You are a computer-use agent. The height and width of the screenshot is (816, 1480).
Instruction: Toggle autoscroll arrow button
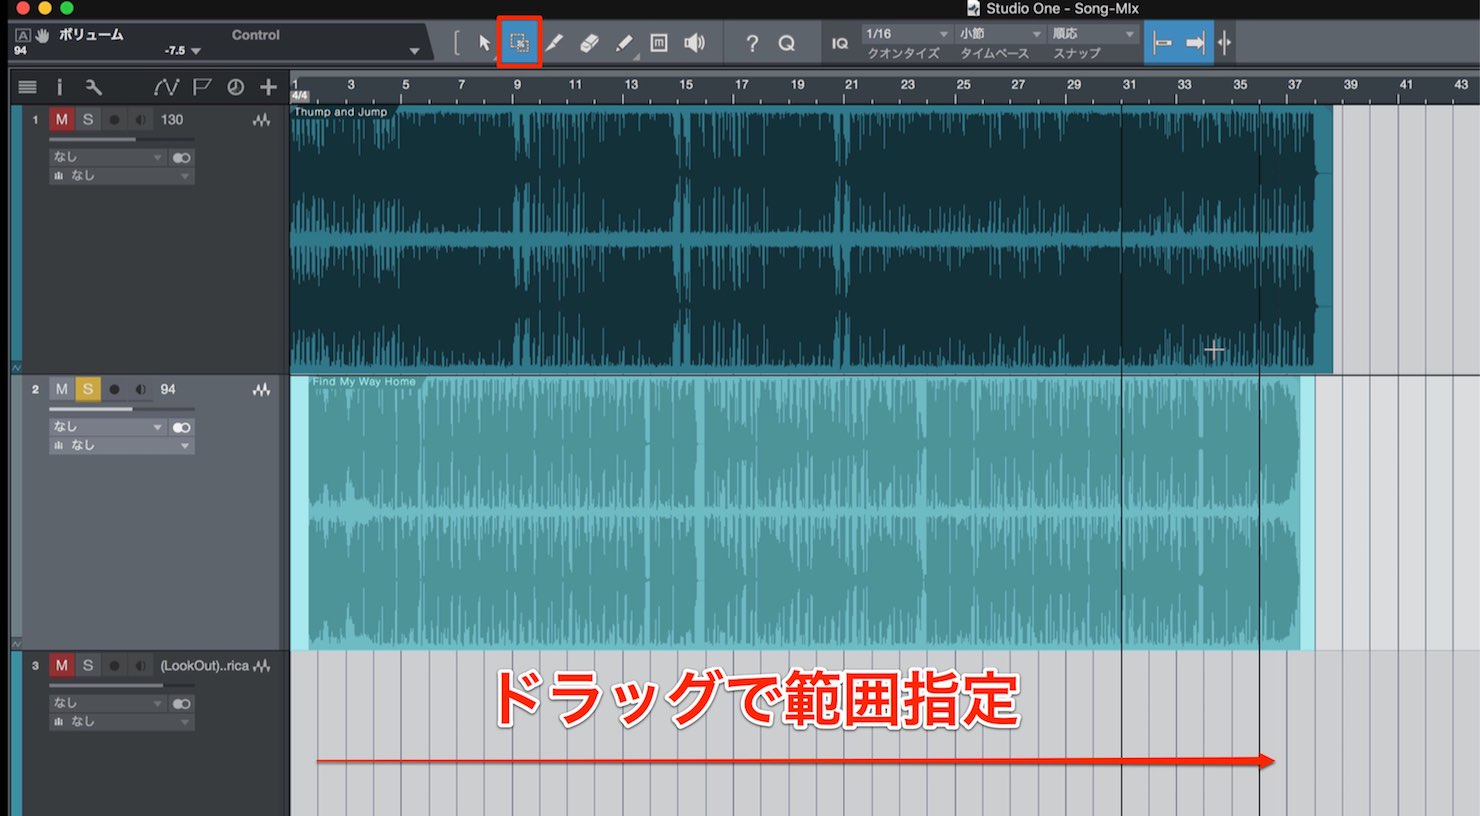coord(1195,43)
